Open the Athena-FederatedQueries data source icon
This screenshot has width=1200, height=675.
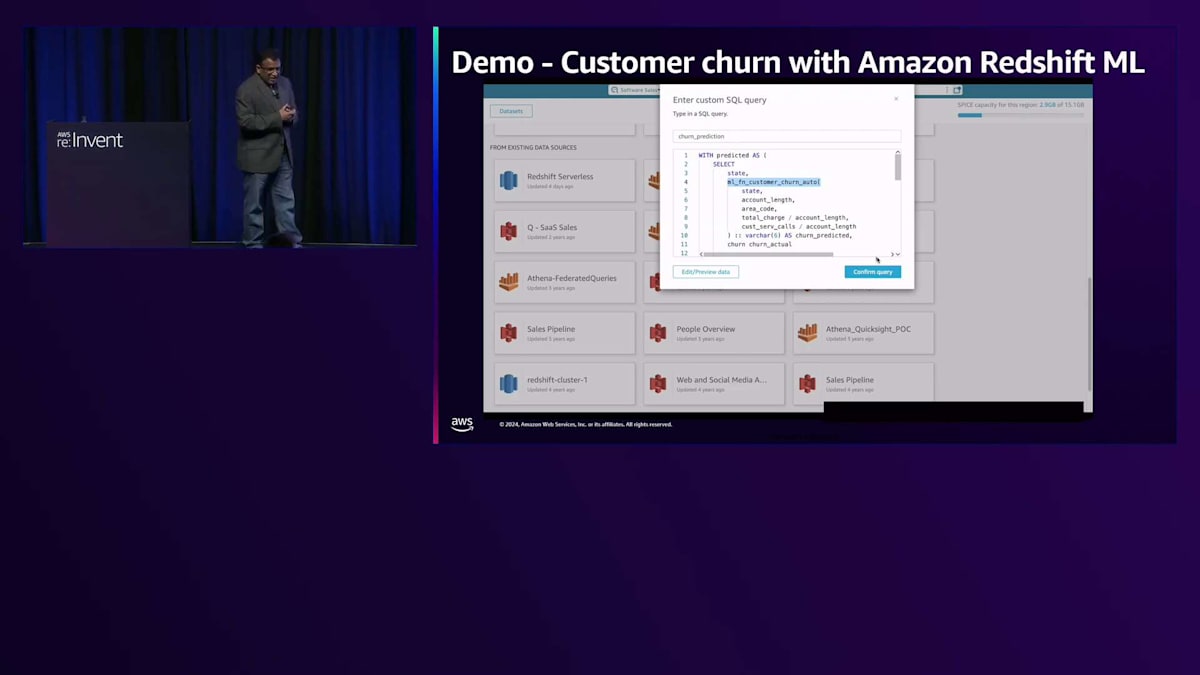(x=508, y=282)
